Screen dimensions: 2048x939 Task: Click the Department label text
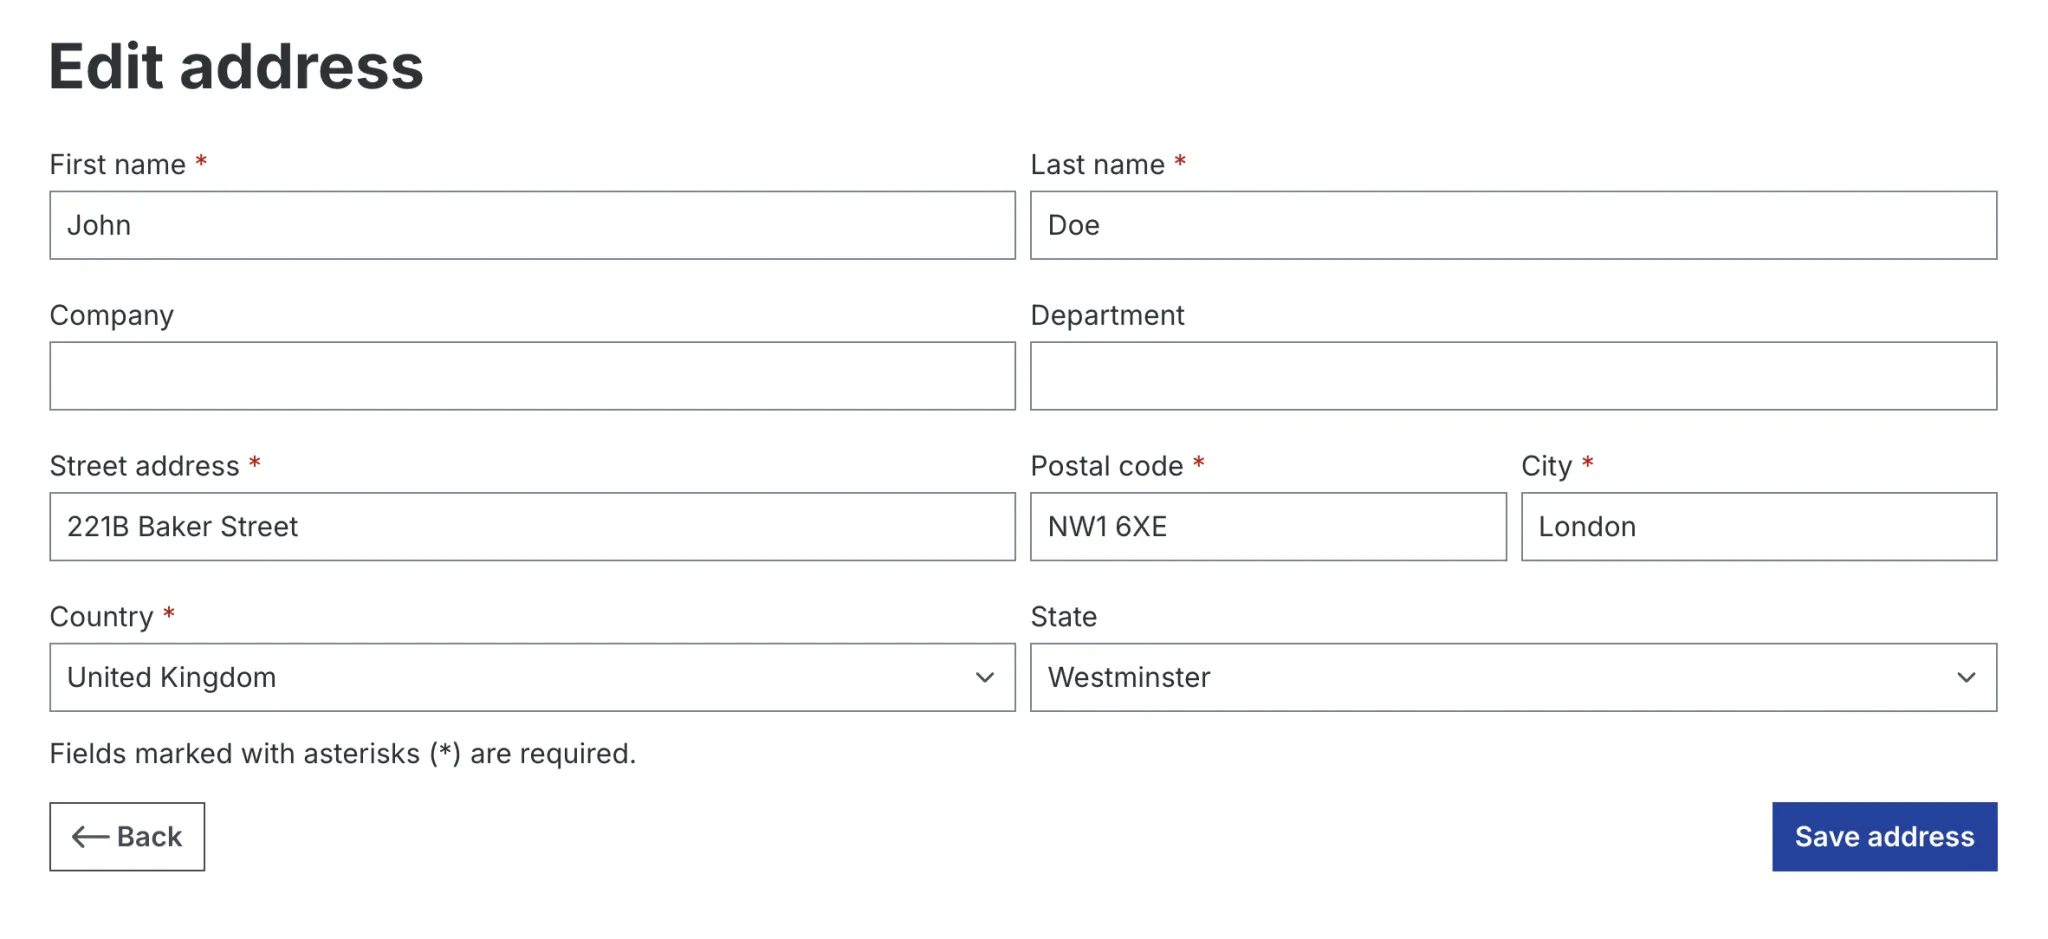[1108, 316]
